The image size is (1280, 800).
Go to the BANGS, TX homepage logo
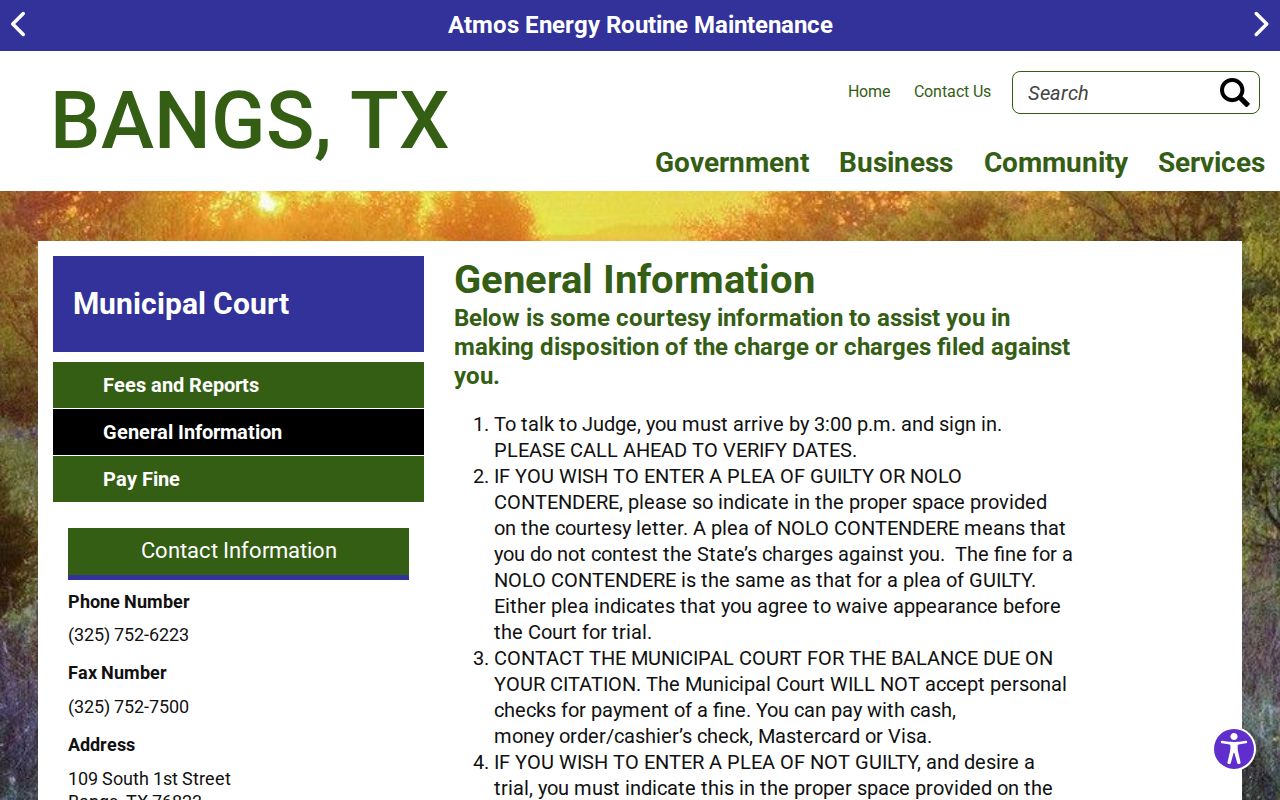click(x=249, y=121)
